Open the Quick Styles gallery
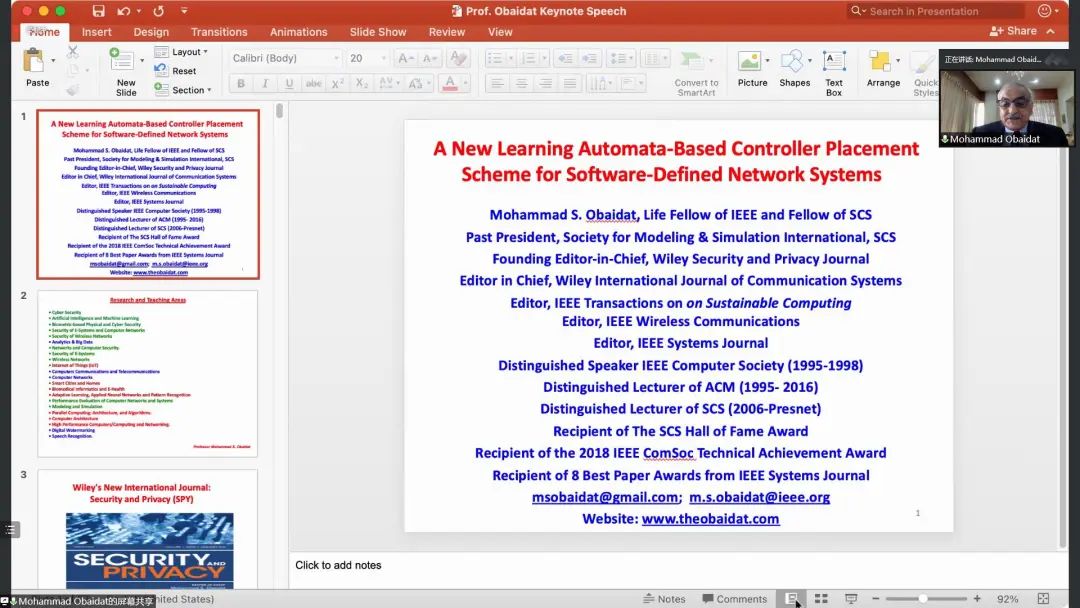The width and height of the screenshot is (1080, 608). pyautogui.click(x=924, y=72)
